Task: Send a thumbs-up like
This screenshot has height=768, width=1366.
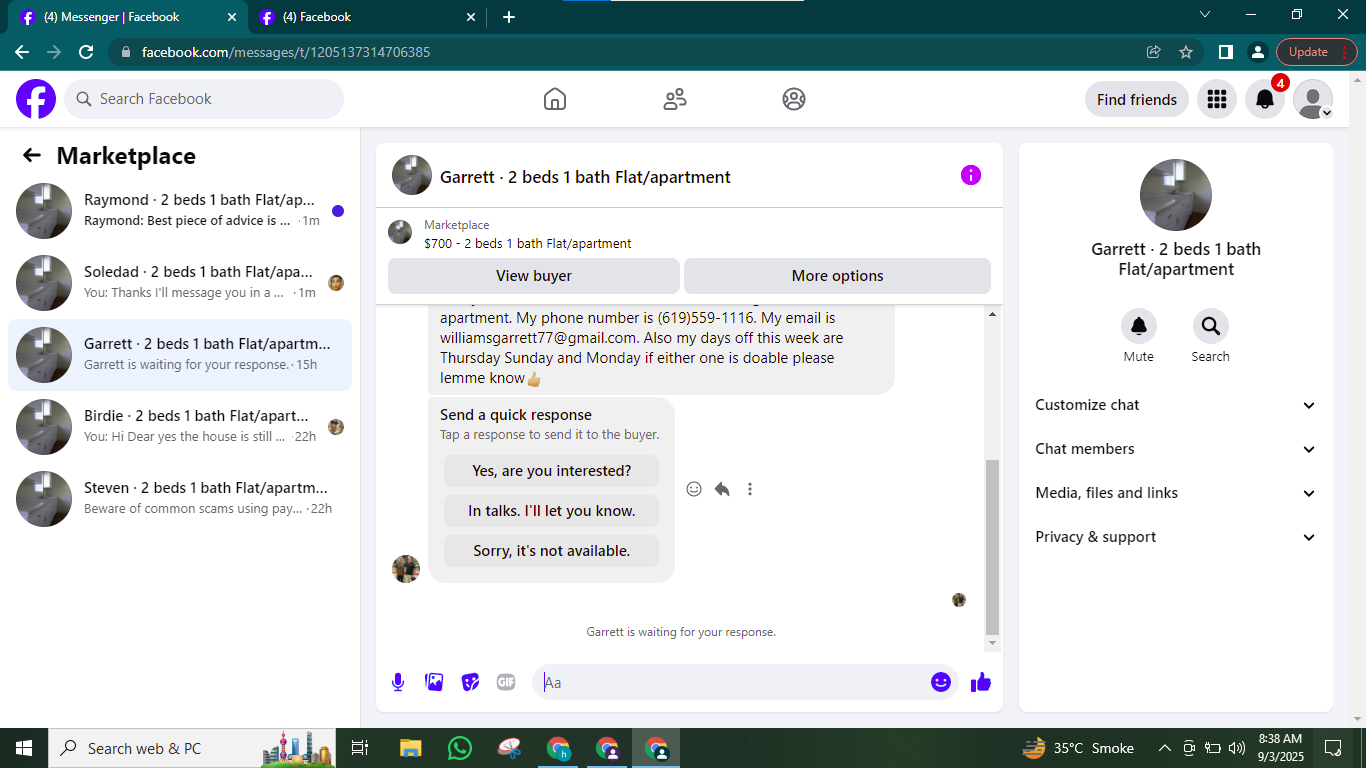Action: click(x=981, y=682)
